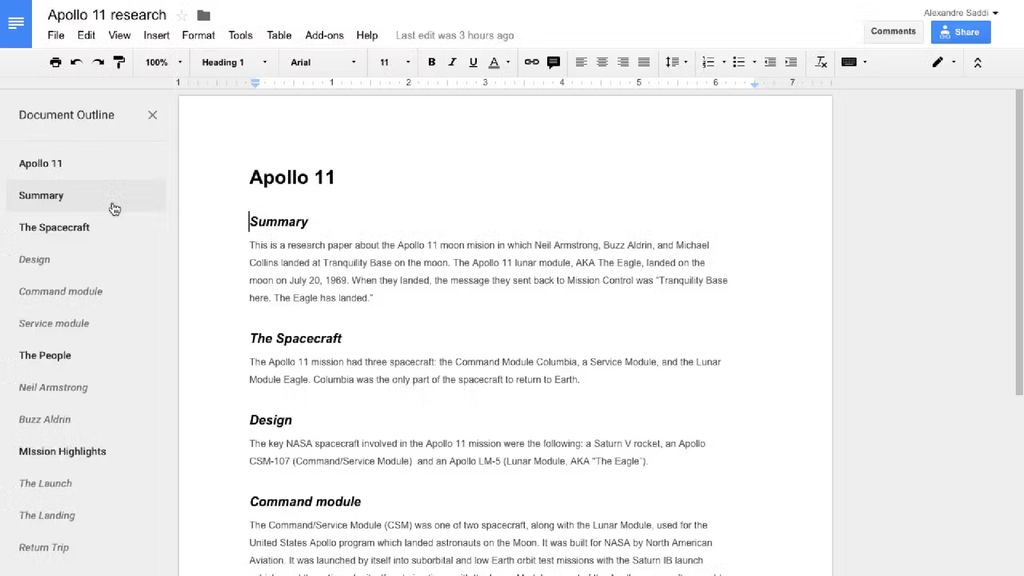Print the document using the printer icon

pyautogui.click(x=55, y=62)
